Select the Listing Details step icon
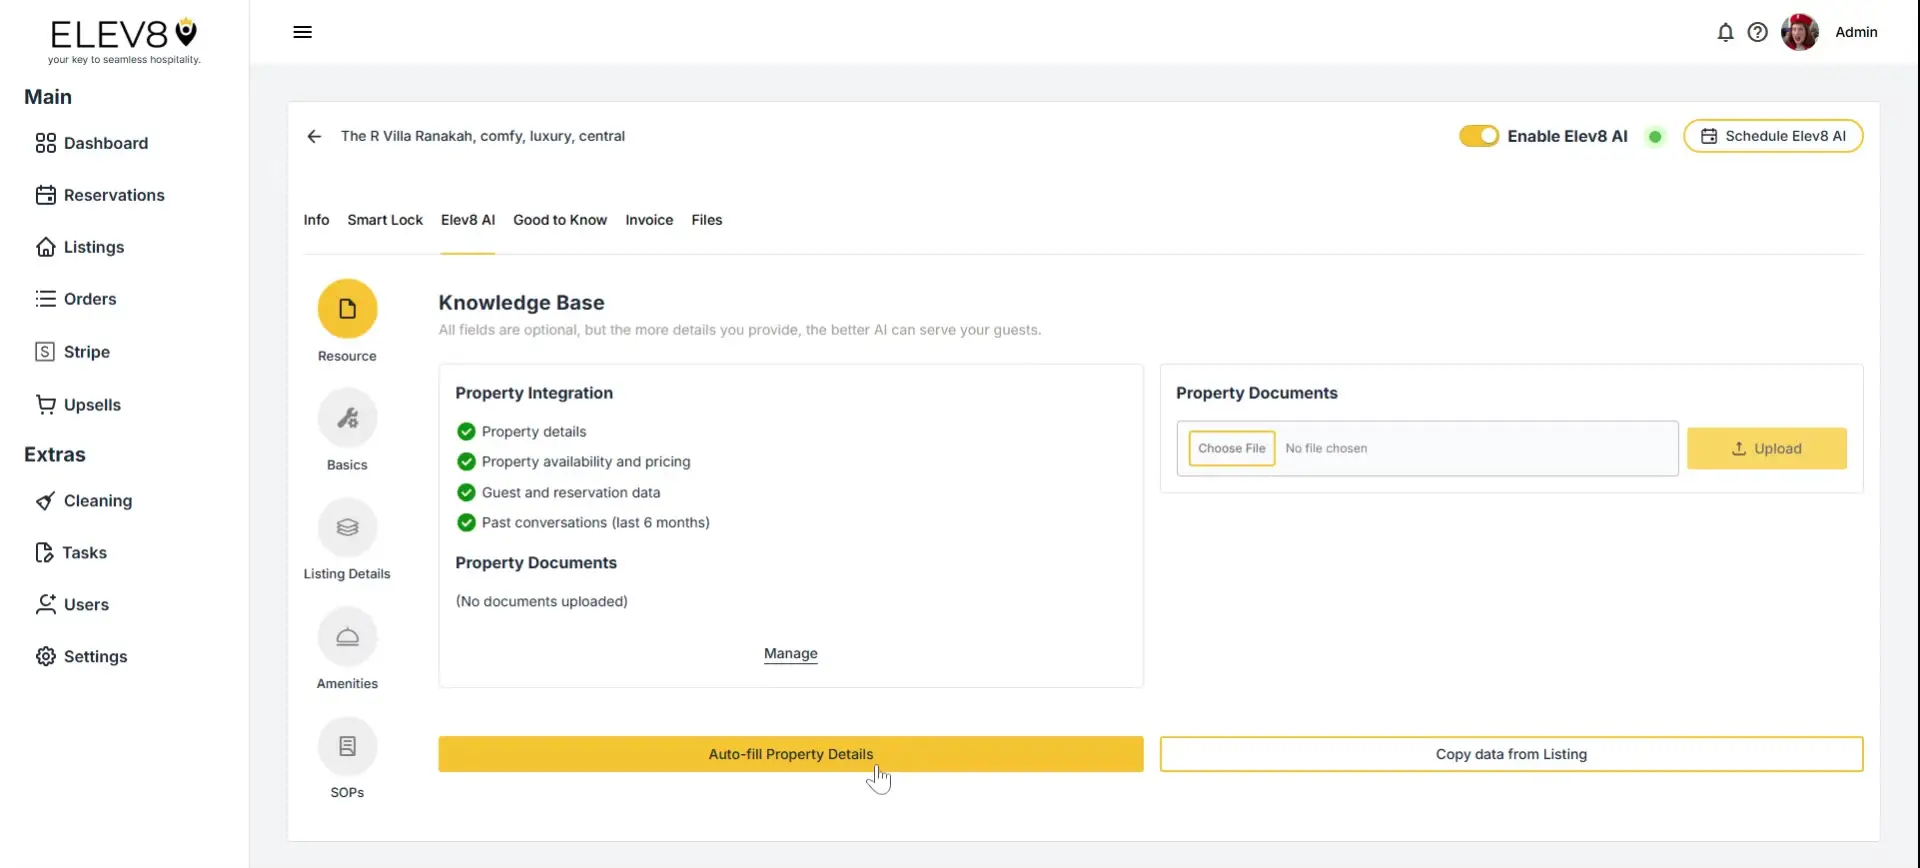The width and height of the screenshot is (1920, 868). pyautogui.click(x=347, y=527)
